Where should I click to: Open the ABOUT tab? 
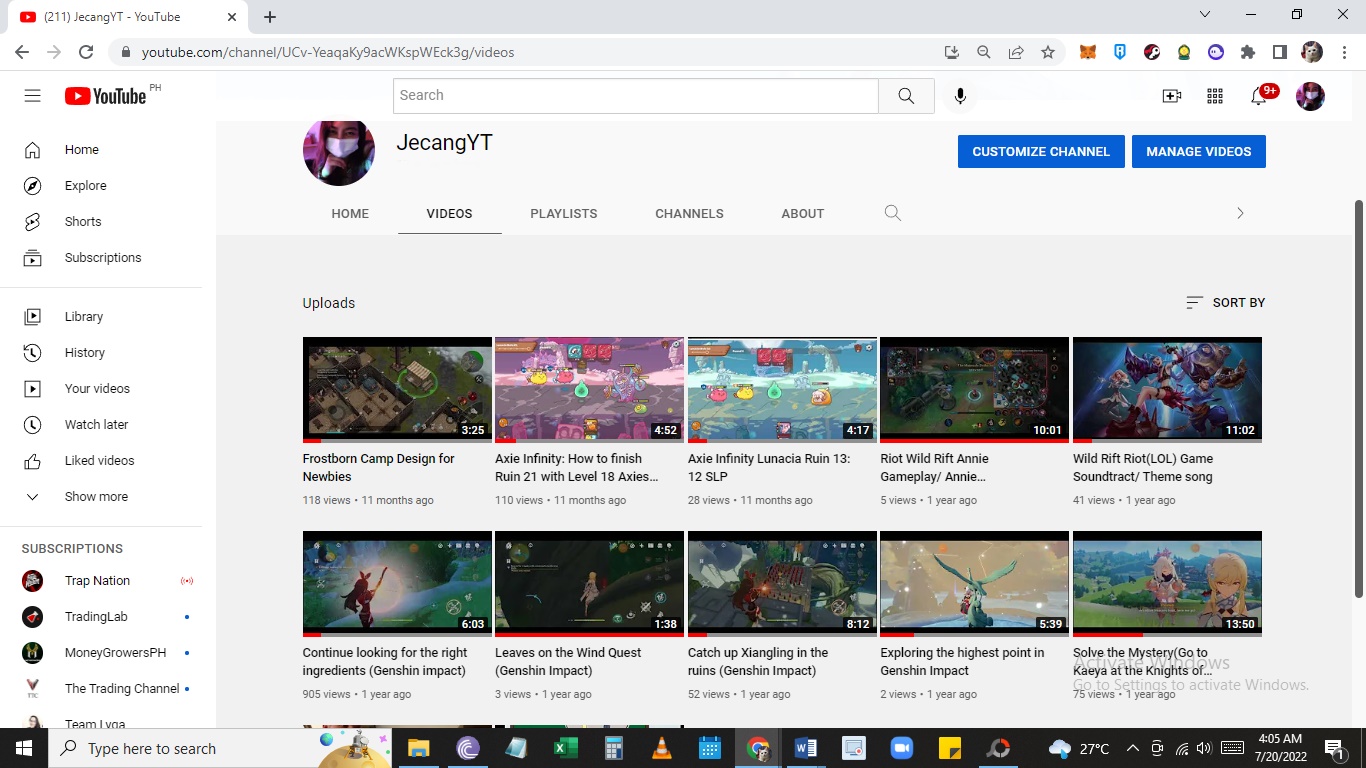[x=803, y=214]
